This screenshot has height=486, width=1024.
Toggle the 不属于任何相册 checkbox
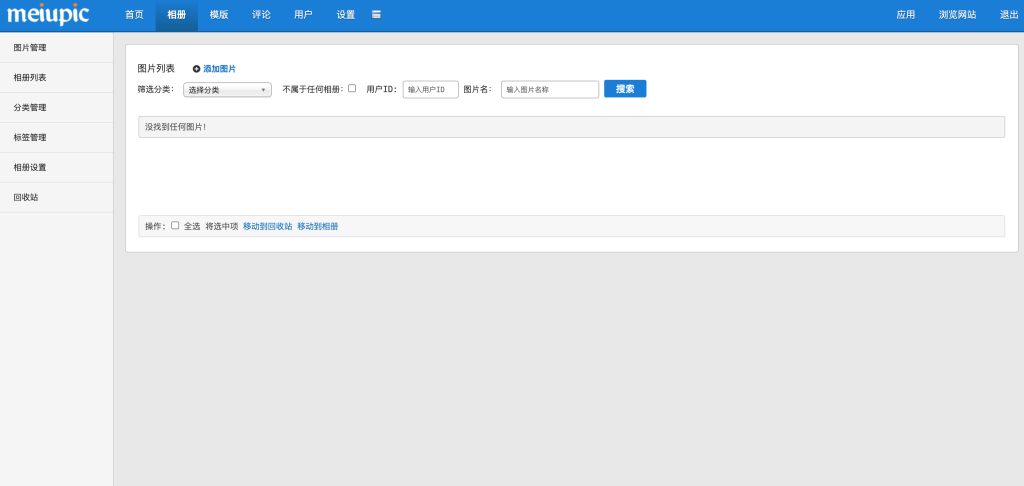pyautogui.click(x=352, y=88)
